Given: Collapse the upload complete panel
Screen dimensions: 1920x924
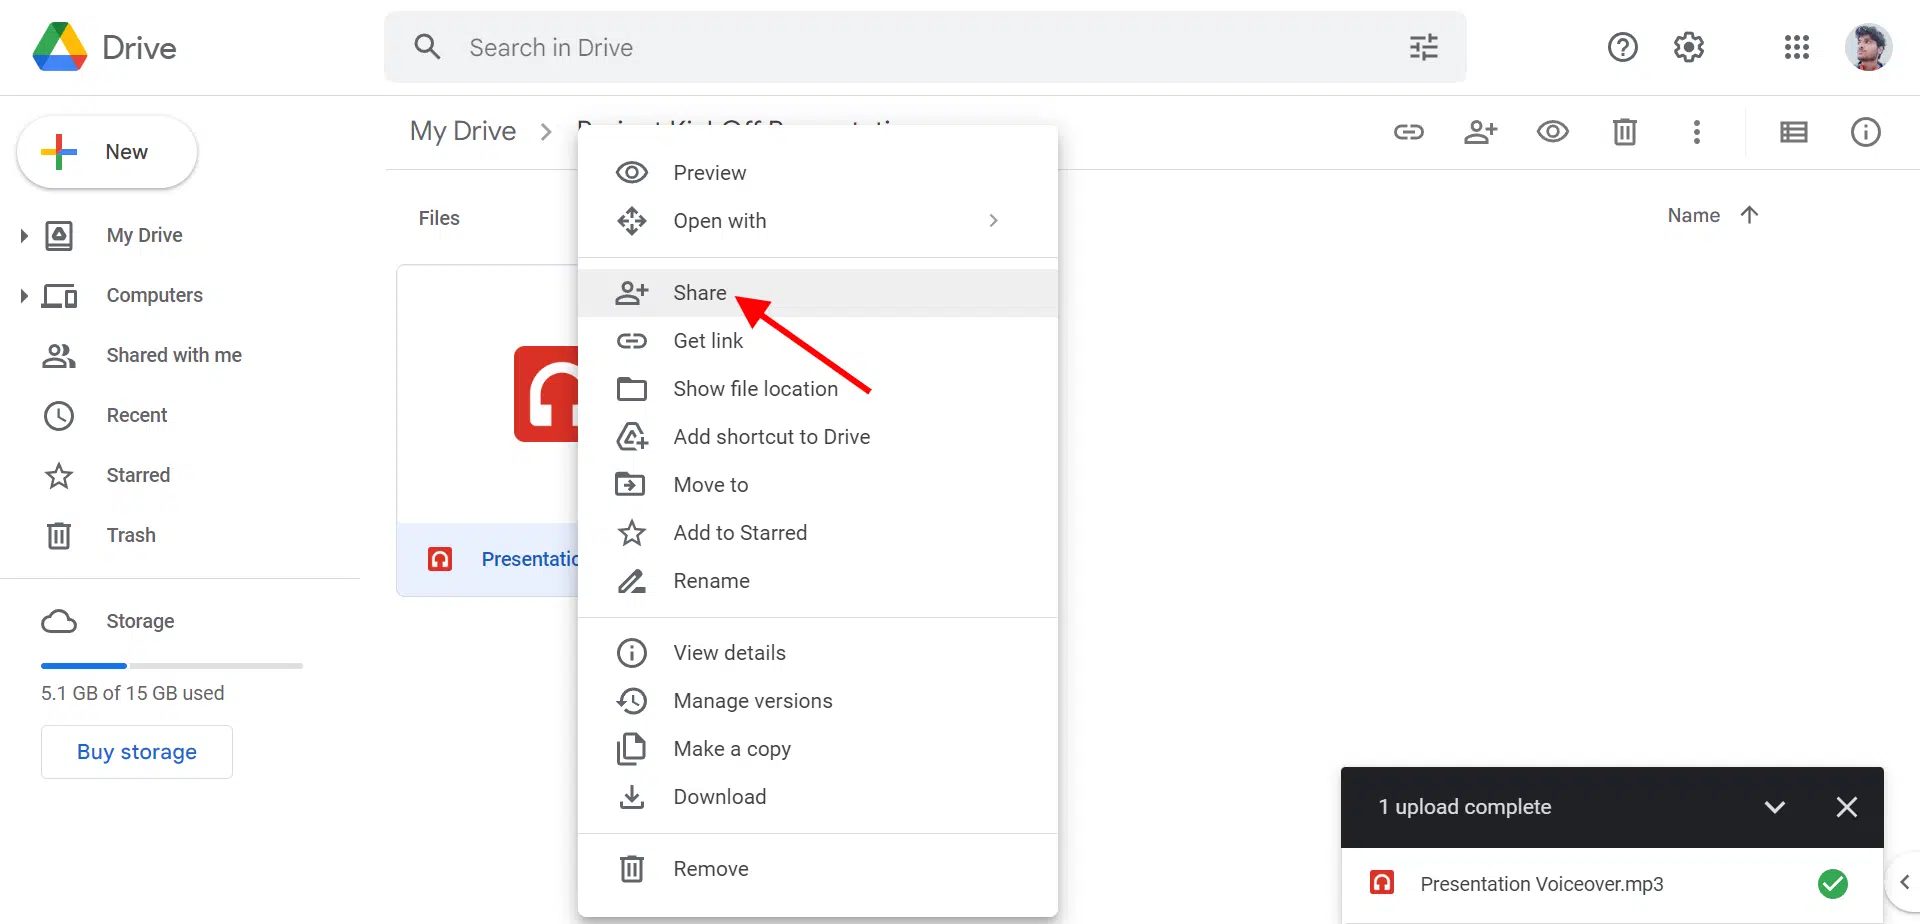Looking at the screenshot, I should tap(1774, 807).
